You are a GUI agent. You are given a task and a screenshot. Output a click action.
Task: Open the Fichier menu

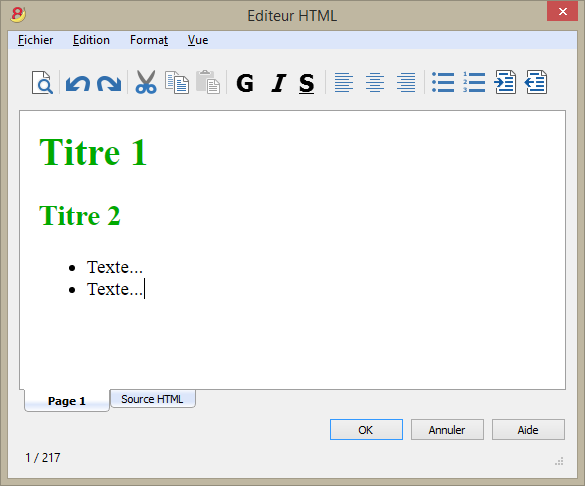35,40
